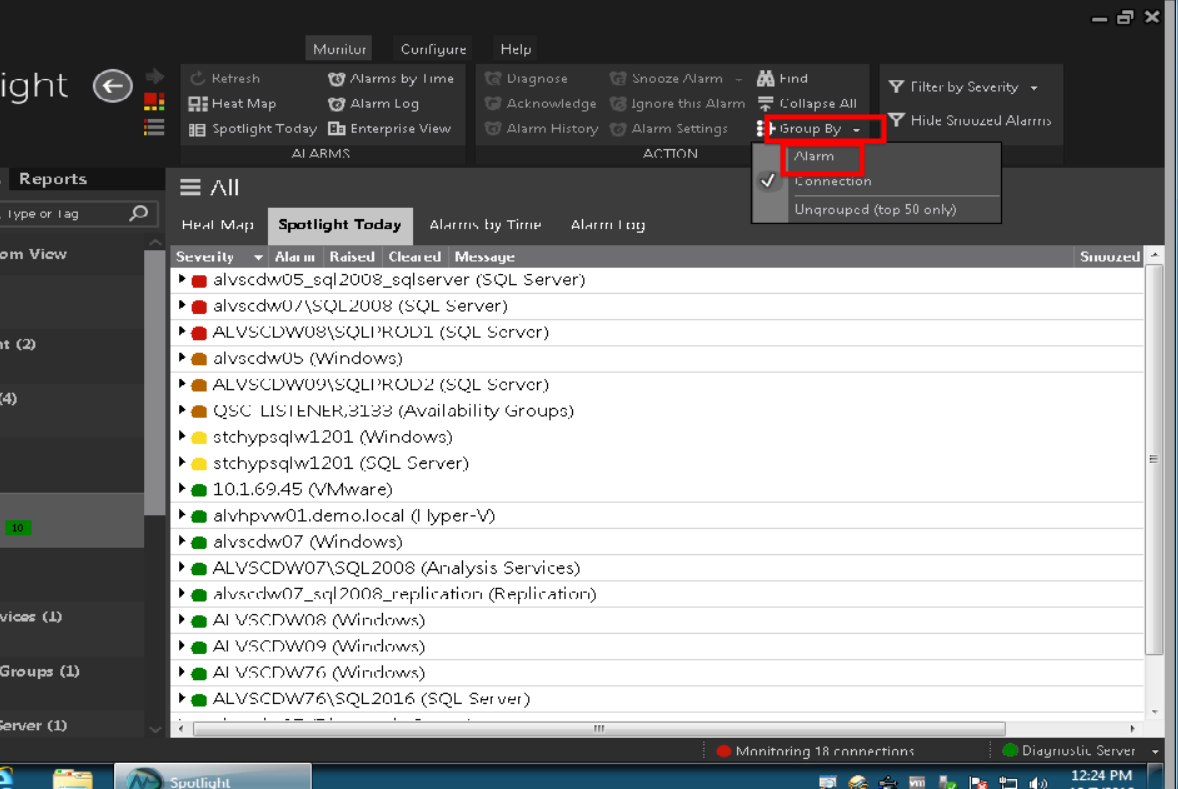The width and height of the screenshot is (1178, 789).
Task: Expand 10.1.69.45 (VMware) row
Action: 182,488
